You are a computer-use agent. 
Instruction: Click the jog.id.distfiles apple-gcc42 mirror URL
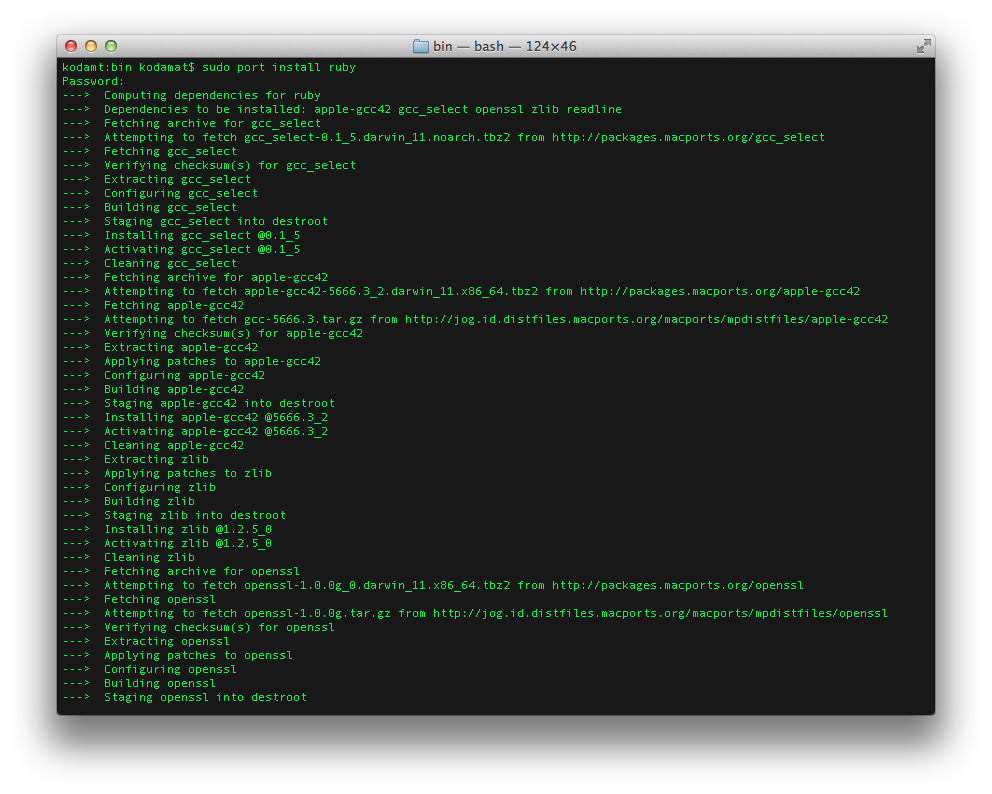click(x=647, y=319)
